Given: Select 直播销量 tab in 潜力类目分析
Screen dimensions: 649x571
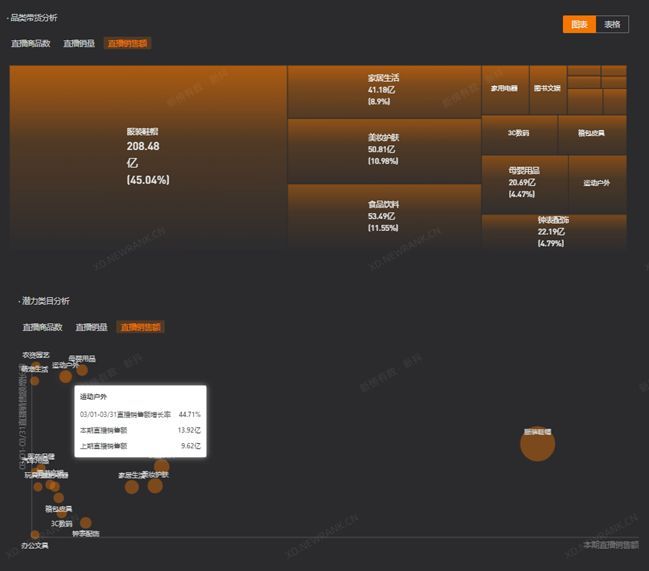Looking at the screenshot, I should click(91, 327).
